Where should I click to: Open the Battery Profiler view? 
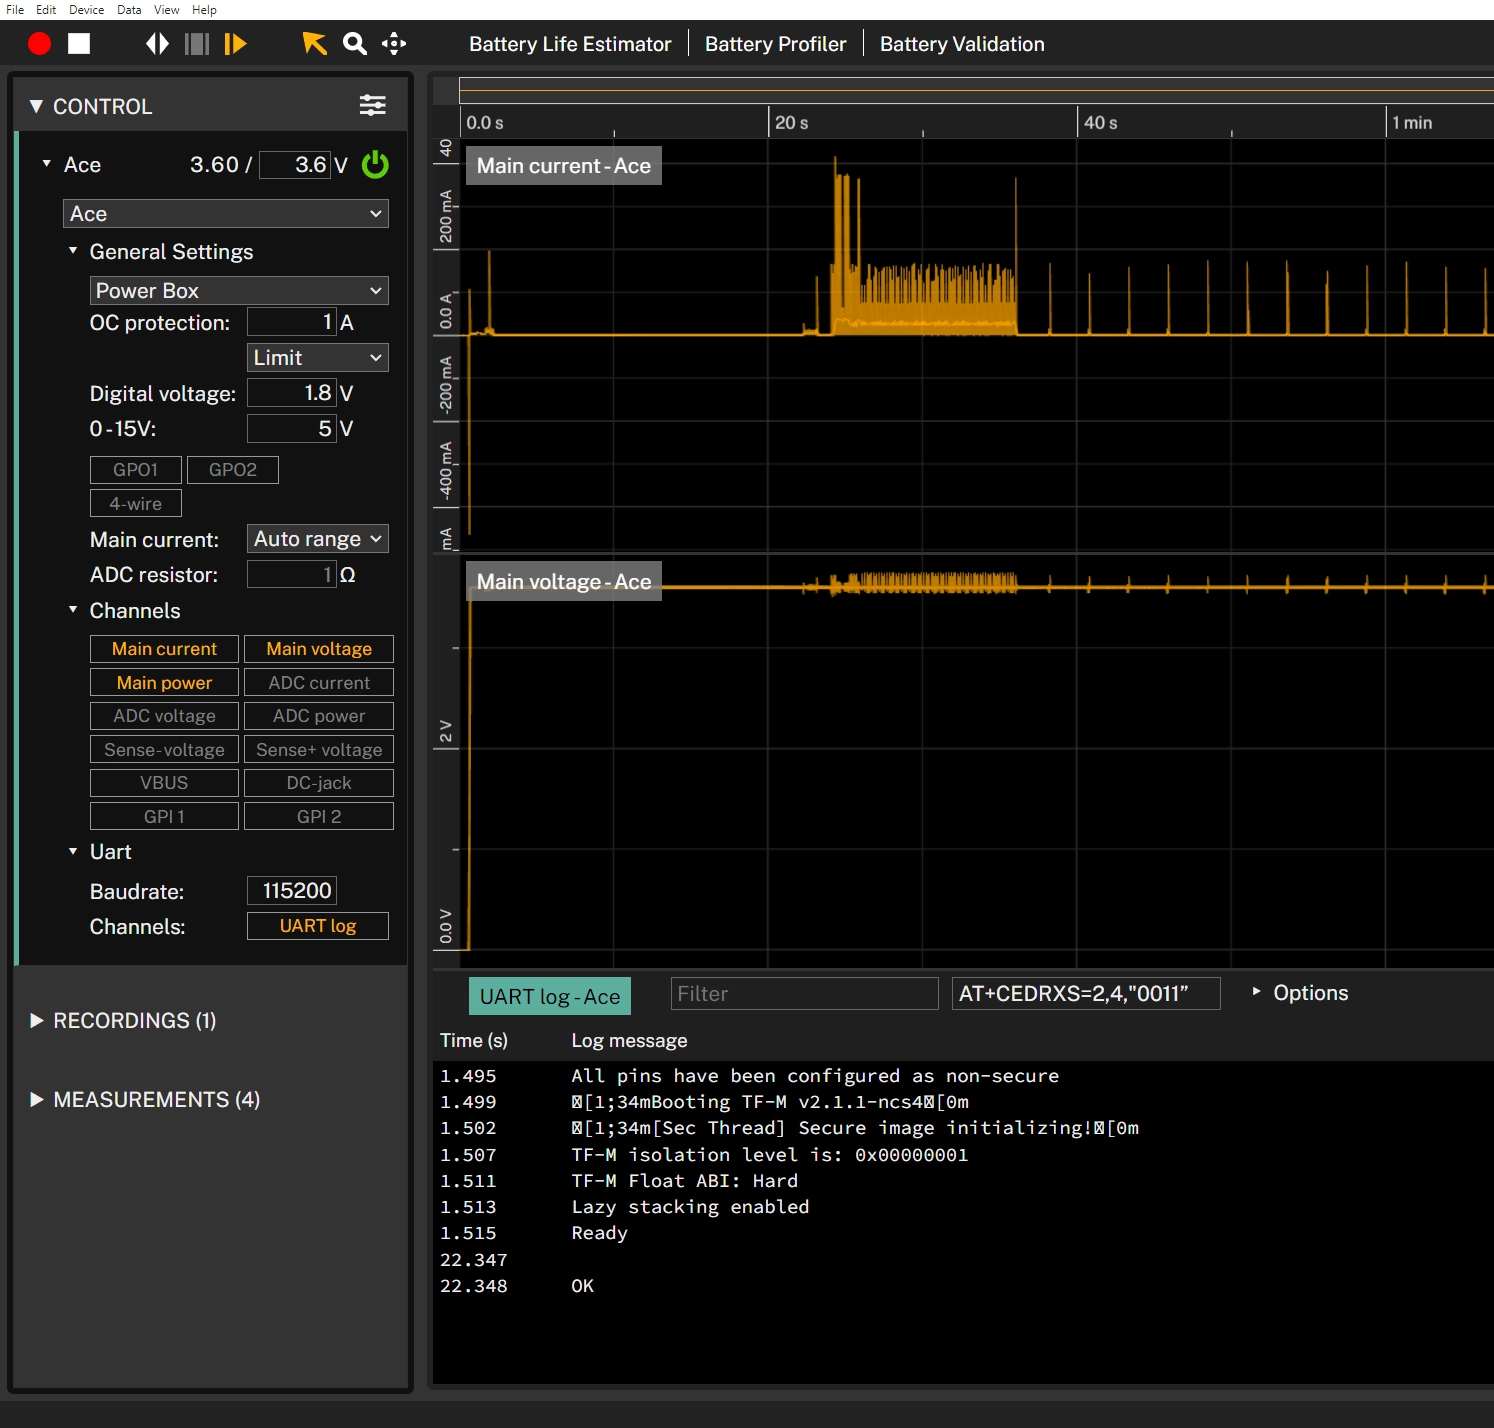[775, 43]
